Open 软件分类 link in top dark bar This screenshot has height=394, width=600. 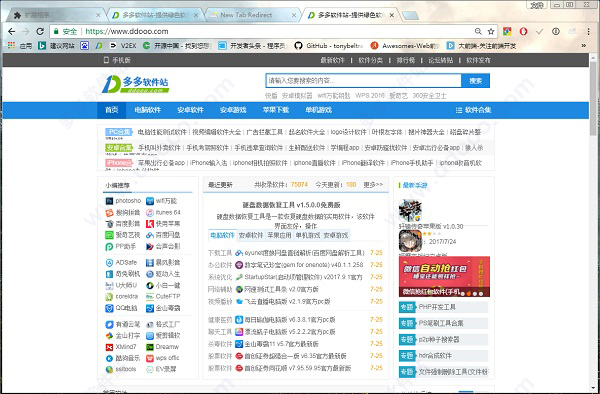[370, 60]
